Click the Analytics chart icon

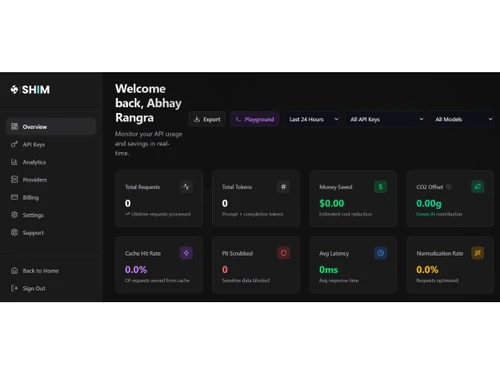[14, 162]
